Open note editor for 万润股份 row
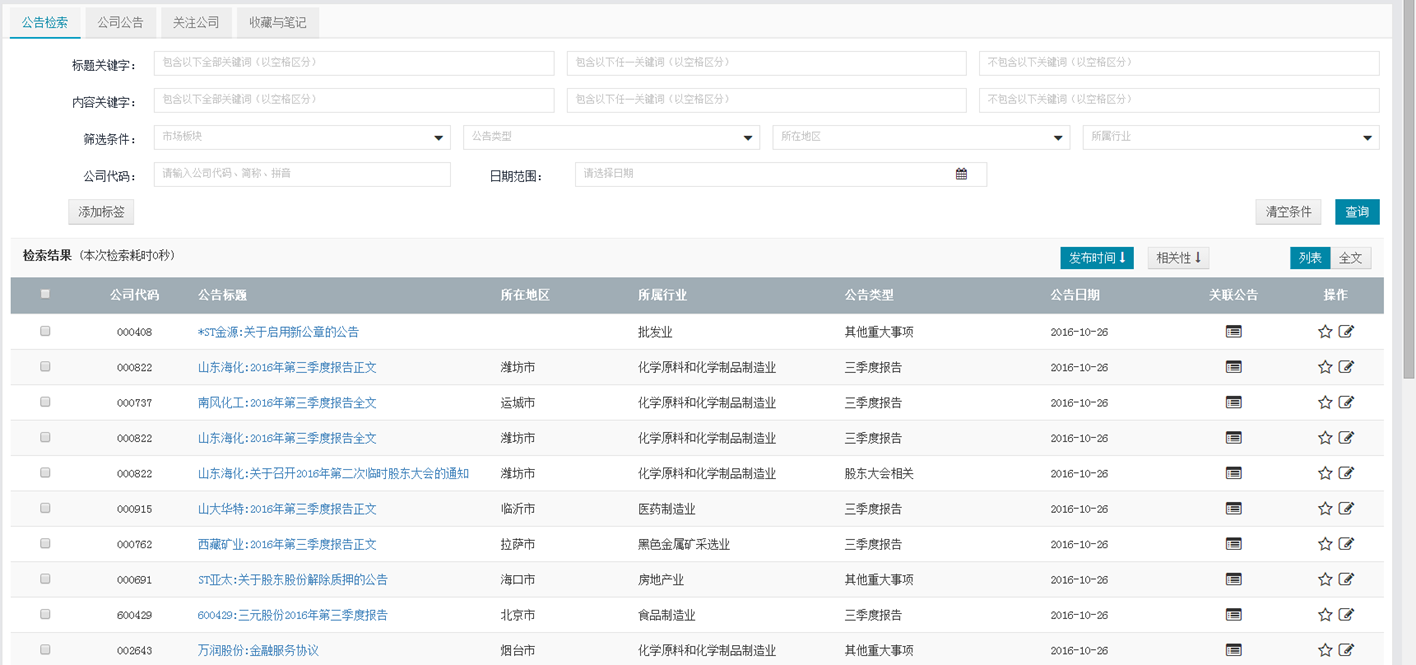Screen dimensions: 1416x665 [1346, 650]
